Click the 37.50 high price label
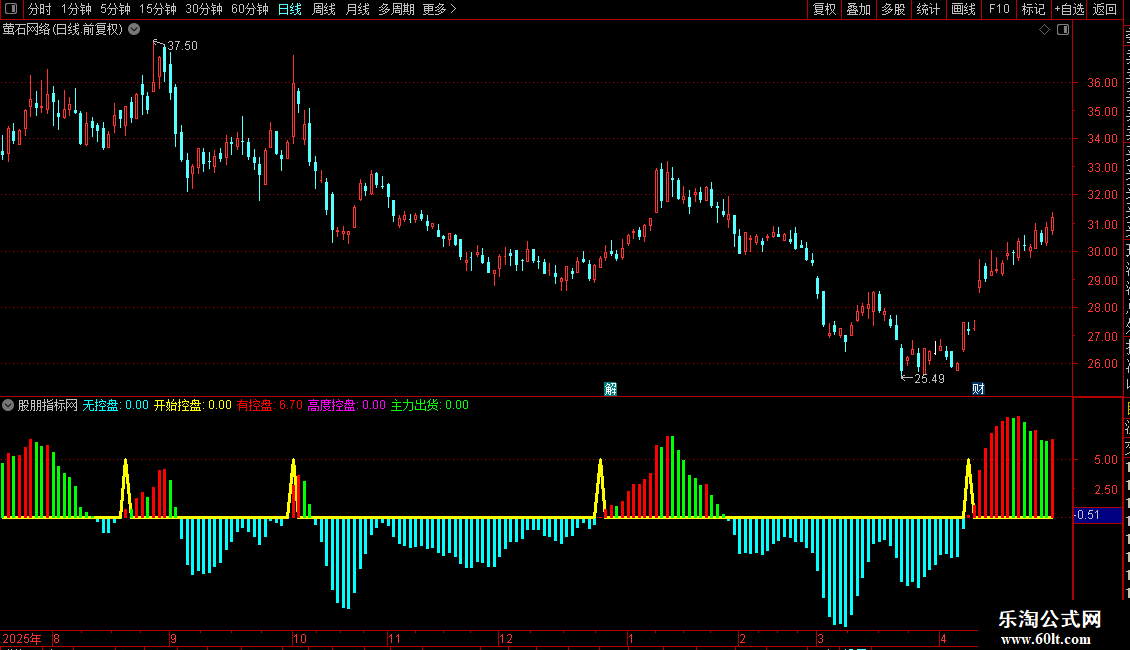 coord(182,46)
